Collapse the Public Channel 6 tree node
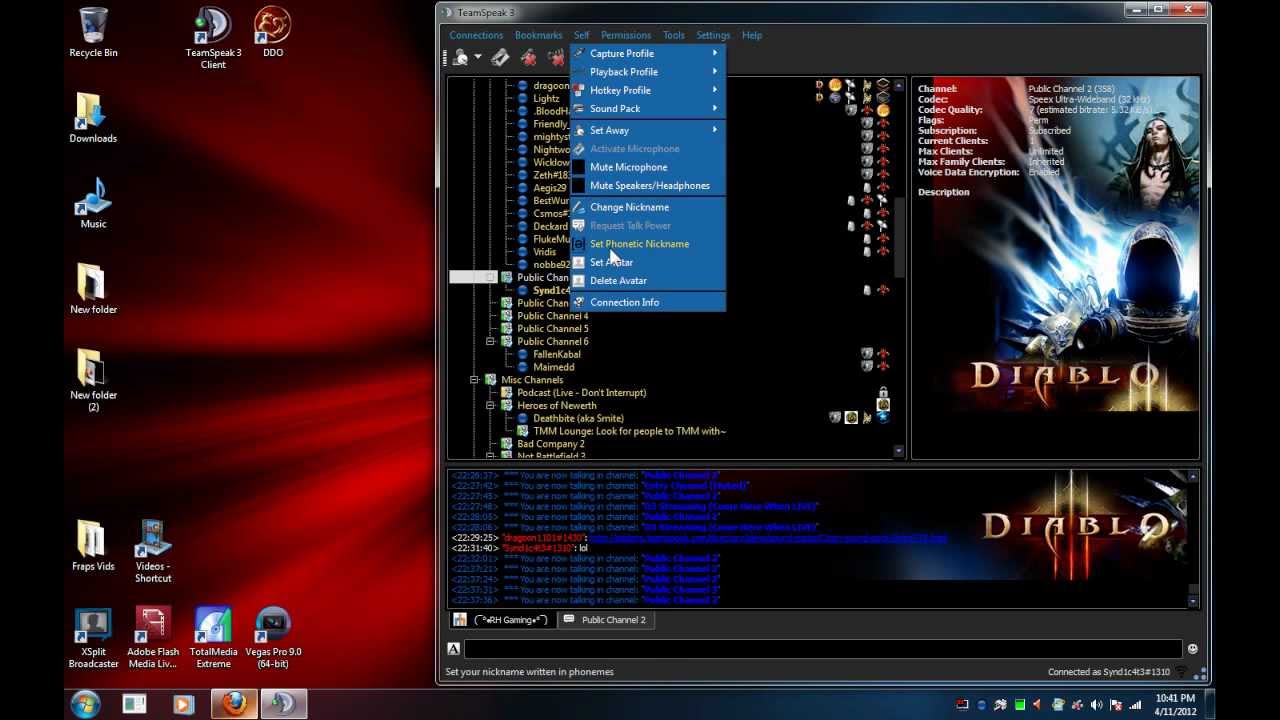 point(490,341)
